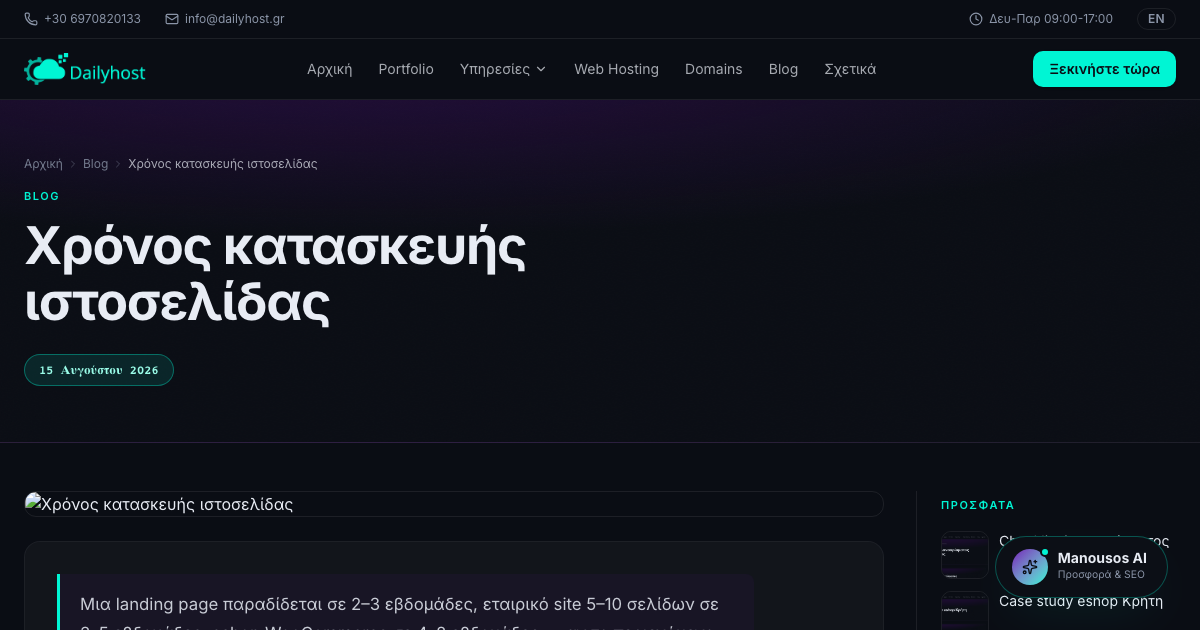Click the ΠΡΟΣΦΑΤΑ sidebar heading
Image resolution: width=1200 pixels, height=630 pixels.
978,505
